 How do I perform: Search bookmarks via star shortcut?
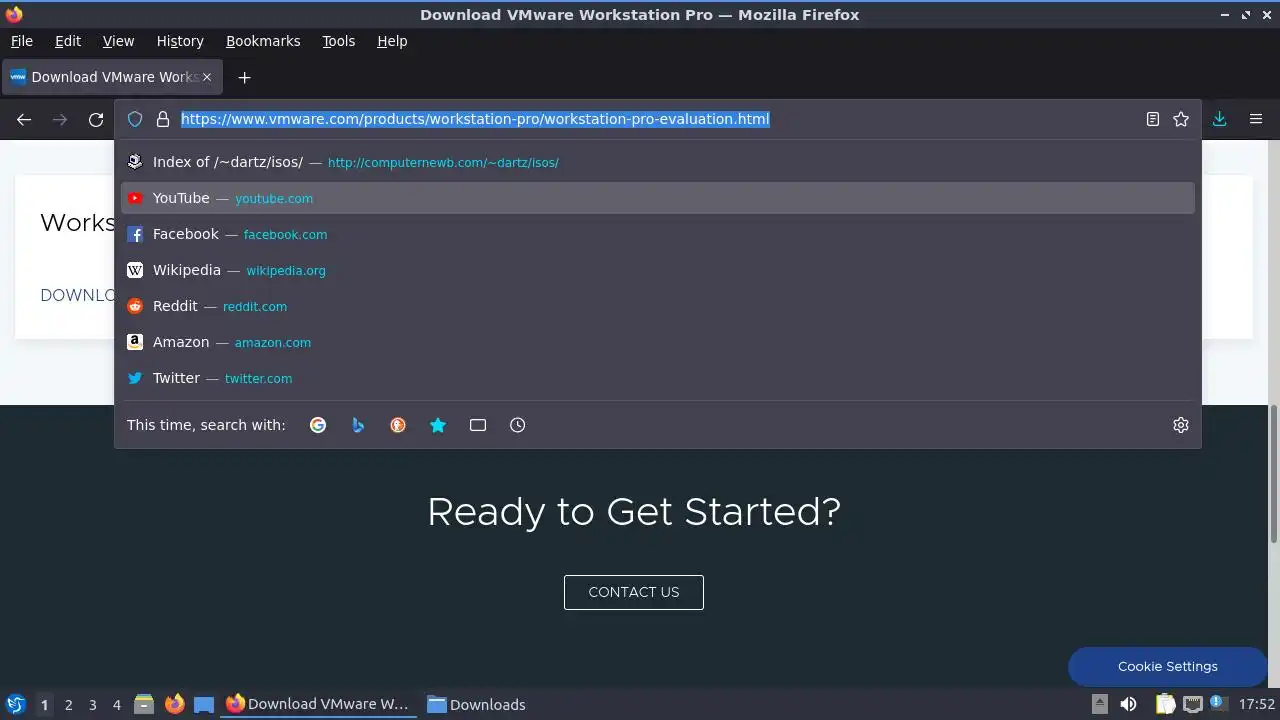[x=438, y=425]
